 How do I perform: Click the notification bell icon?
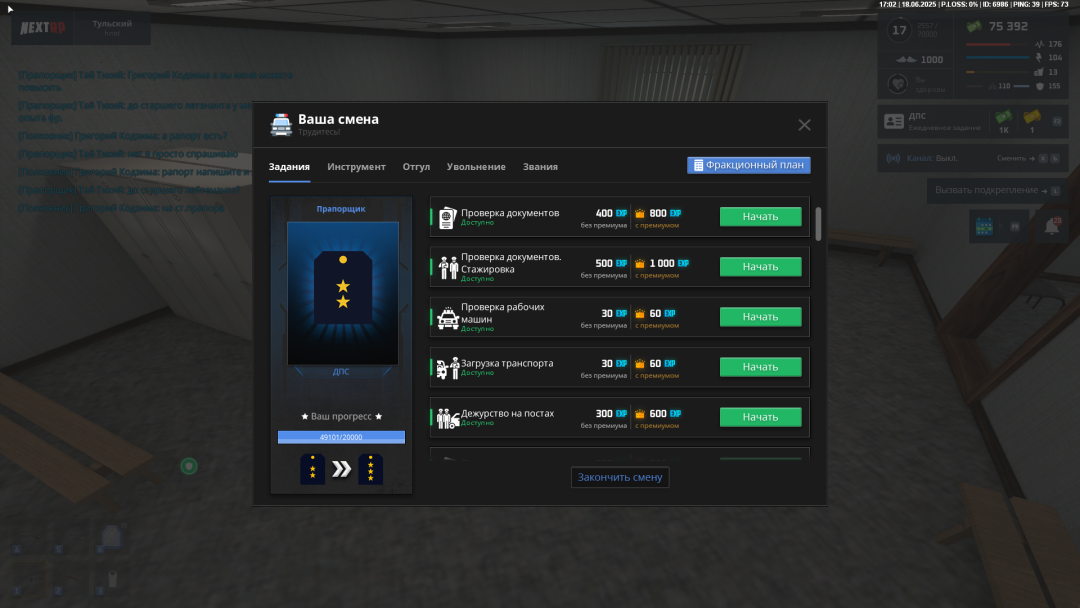1051,227
